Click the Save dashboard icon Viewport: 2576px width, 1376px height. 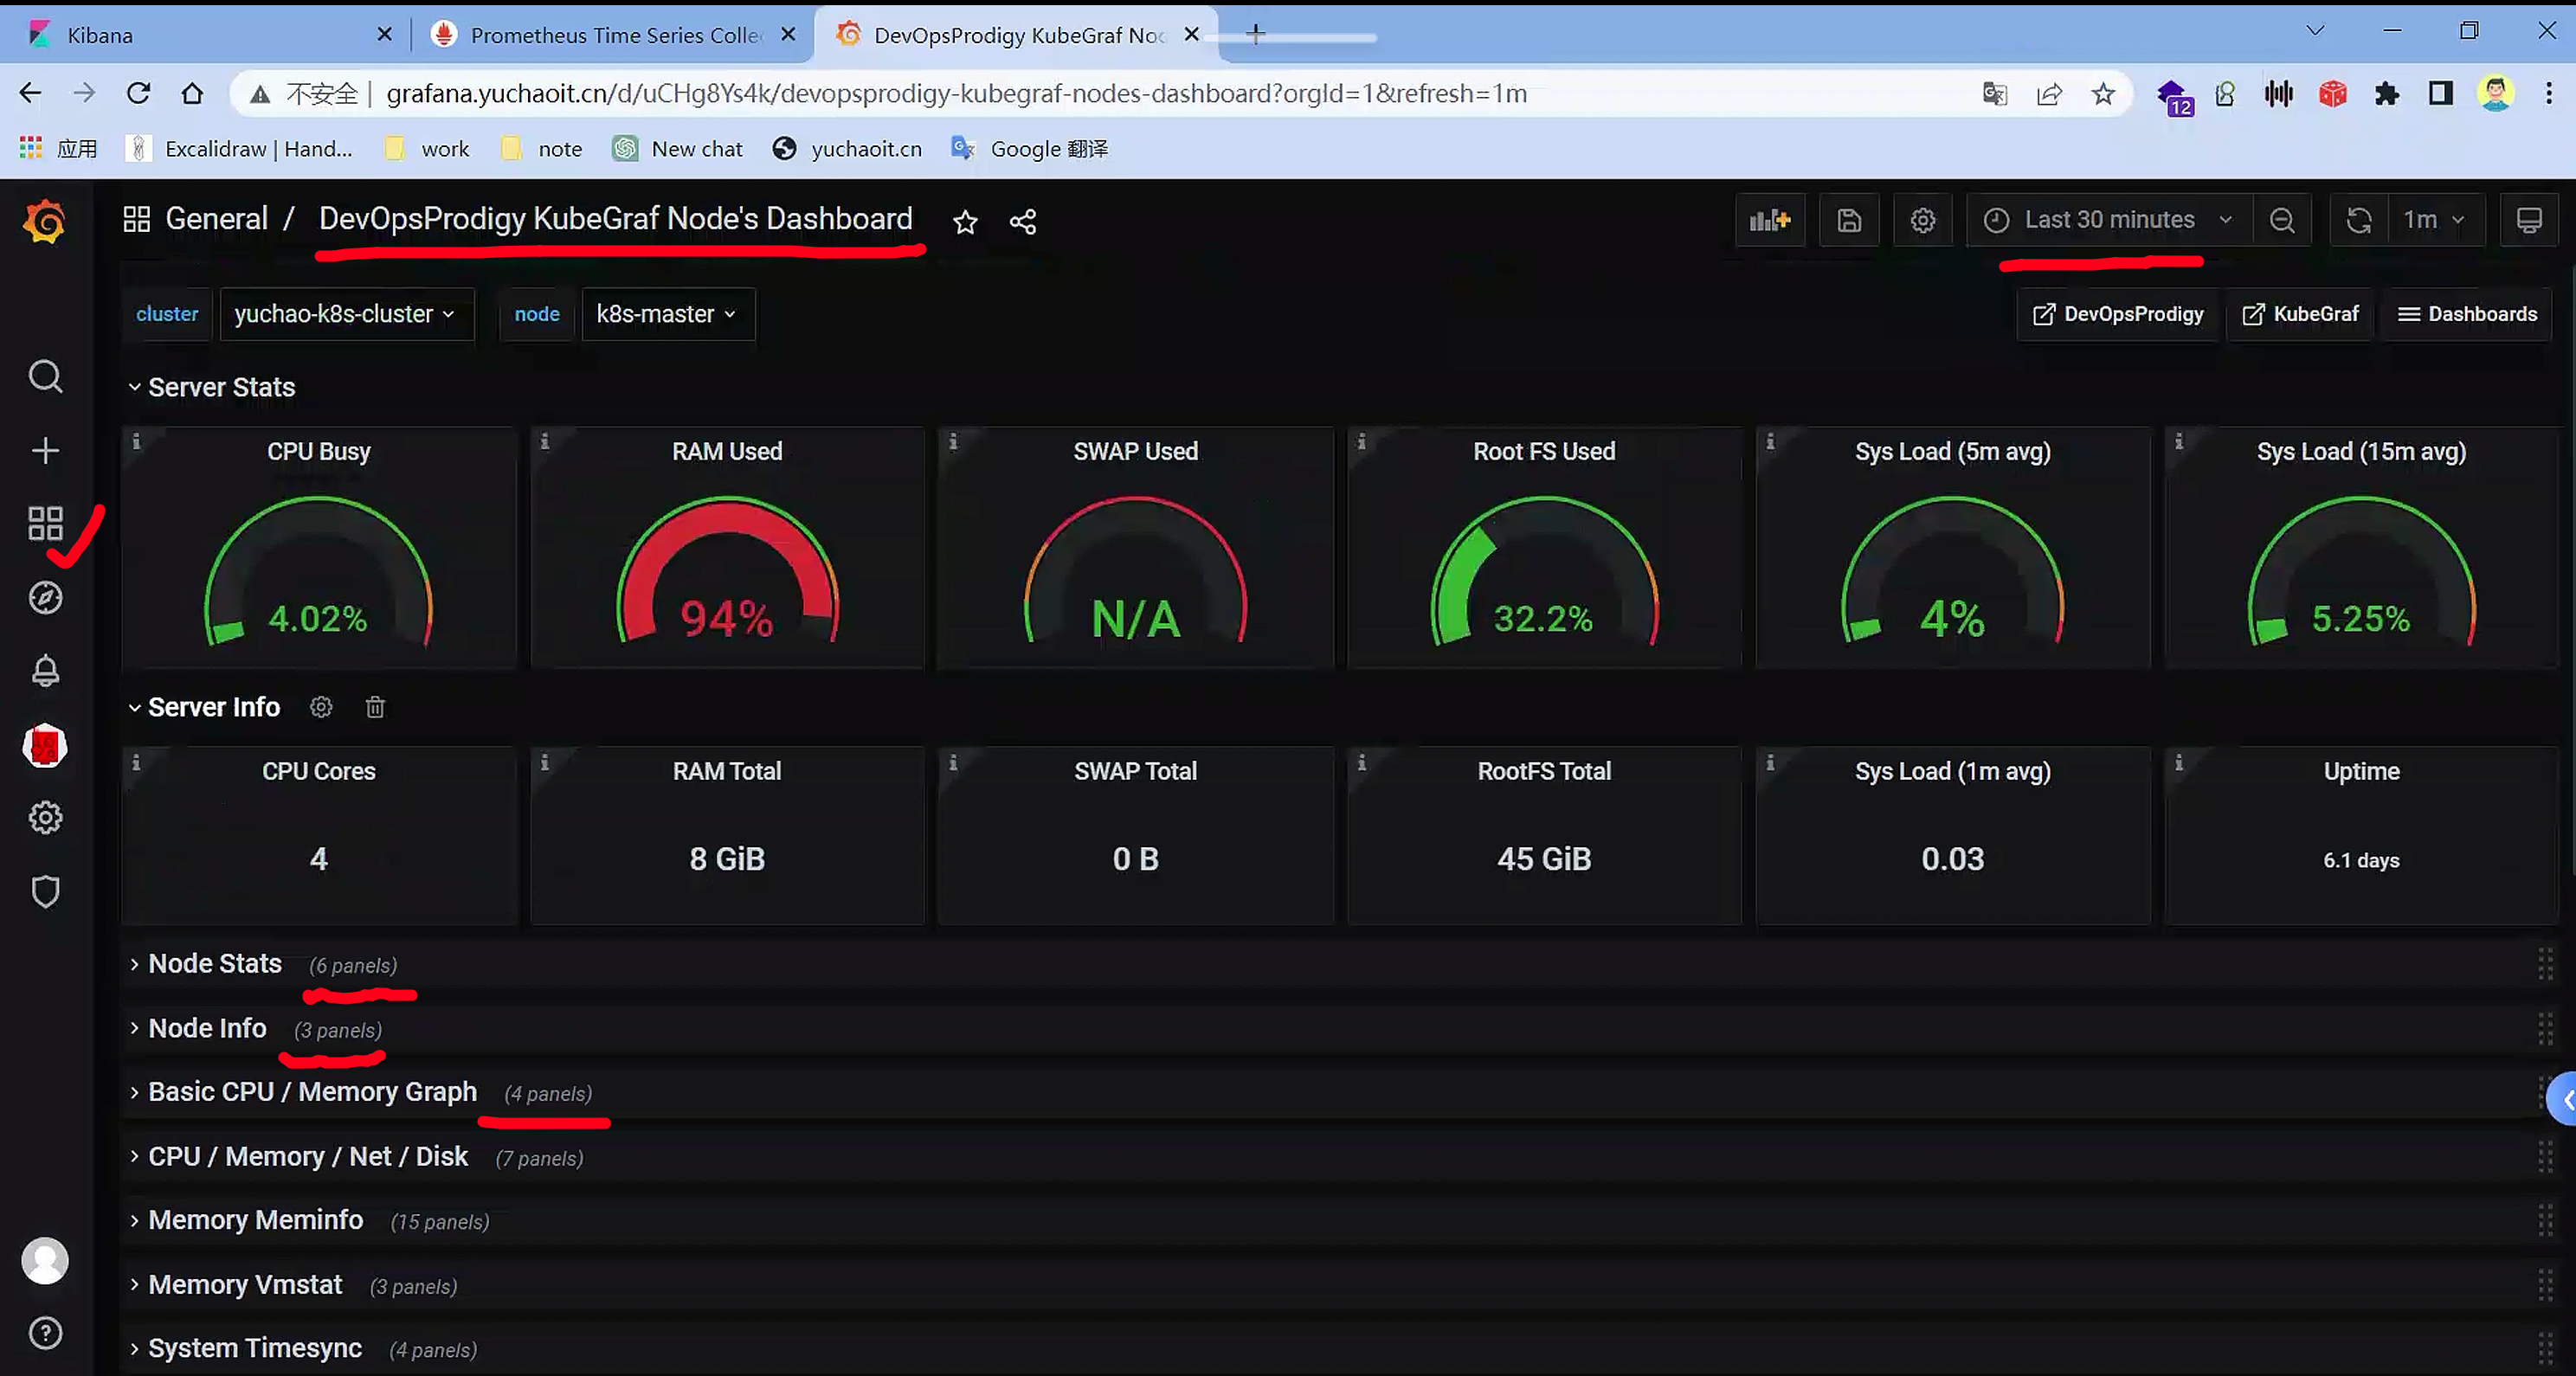(1849, 220)
